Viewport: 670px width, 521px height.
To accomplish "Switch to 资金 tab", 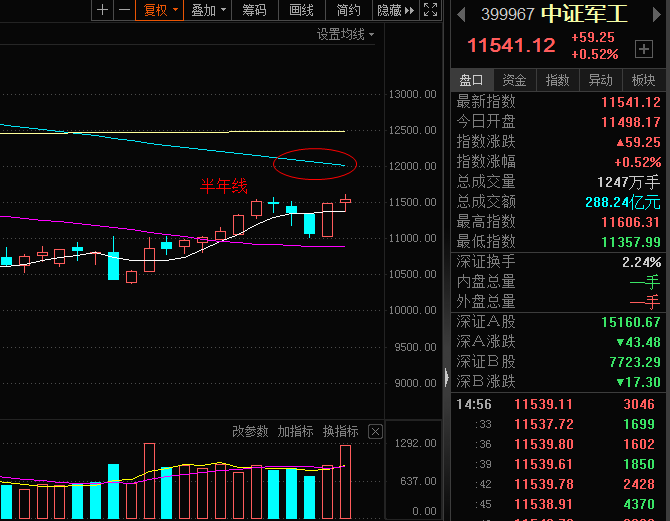I will [x=514, y=80].
